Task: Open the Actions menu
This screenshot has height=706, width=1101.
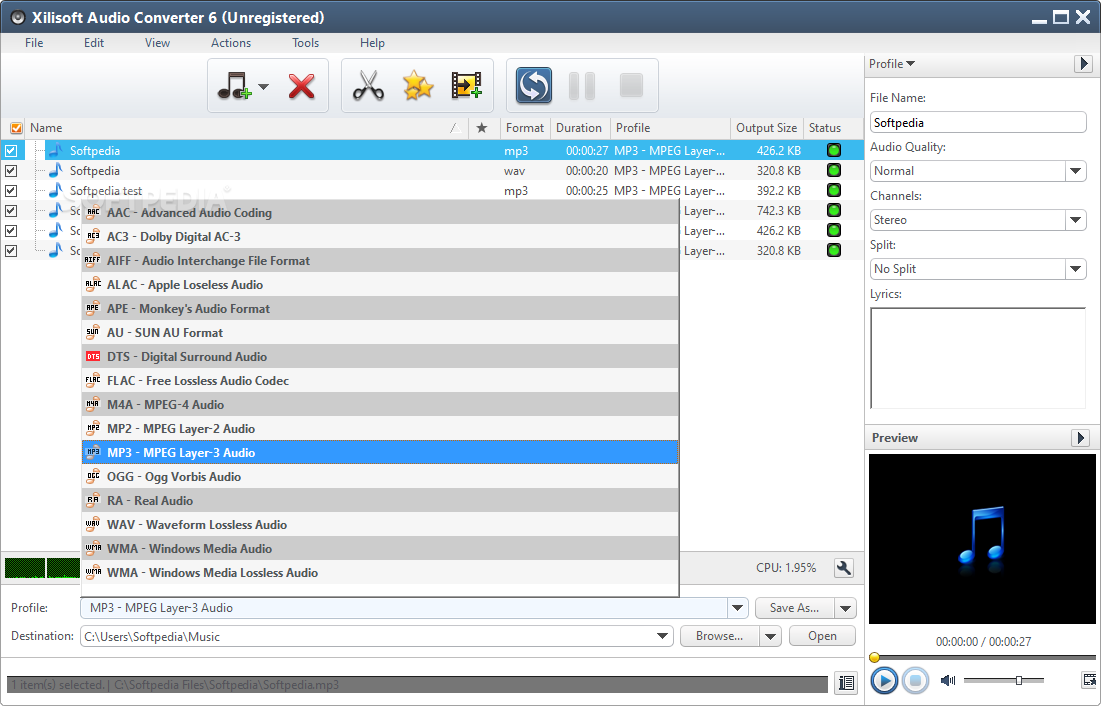Action: pyautogui.click(x=231, y=43)
